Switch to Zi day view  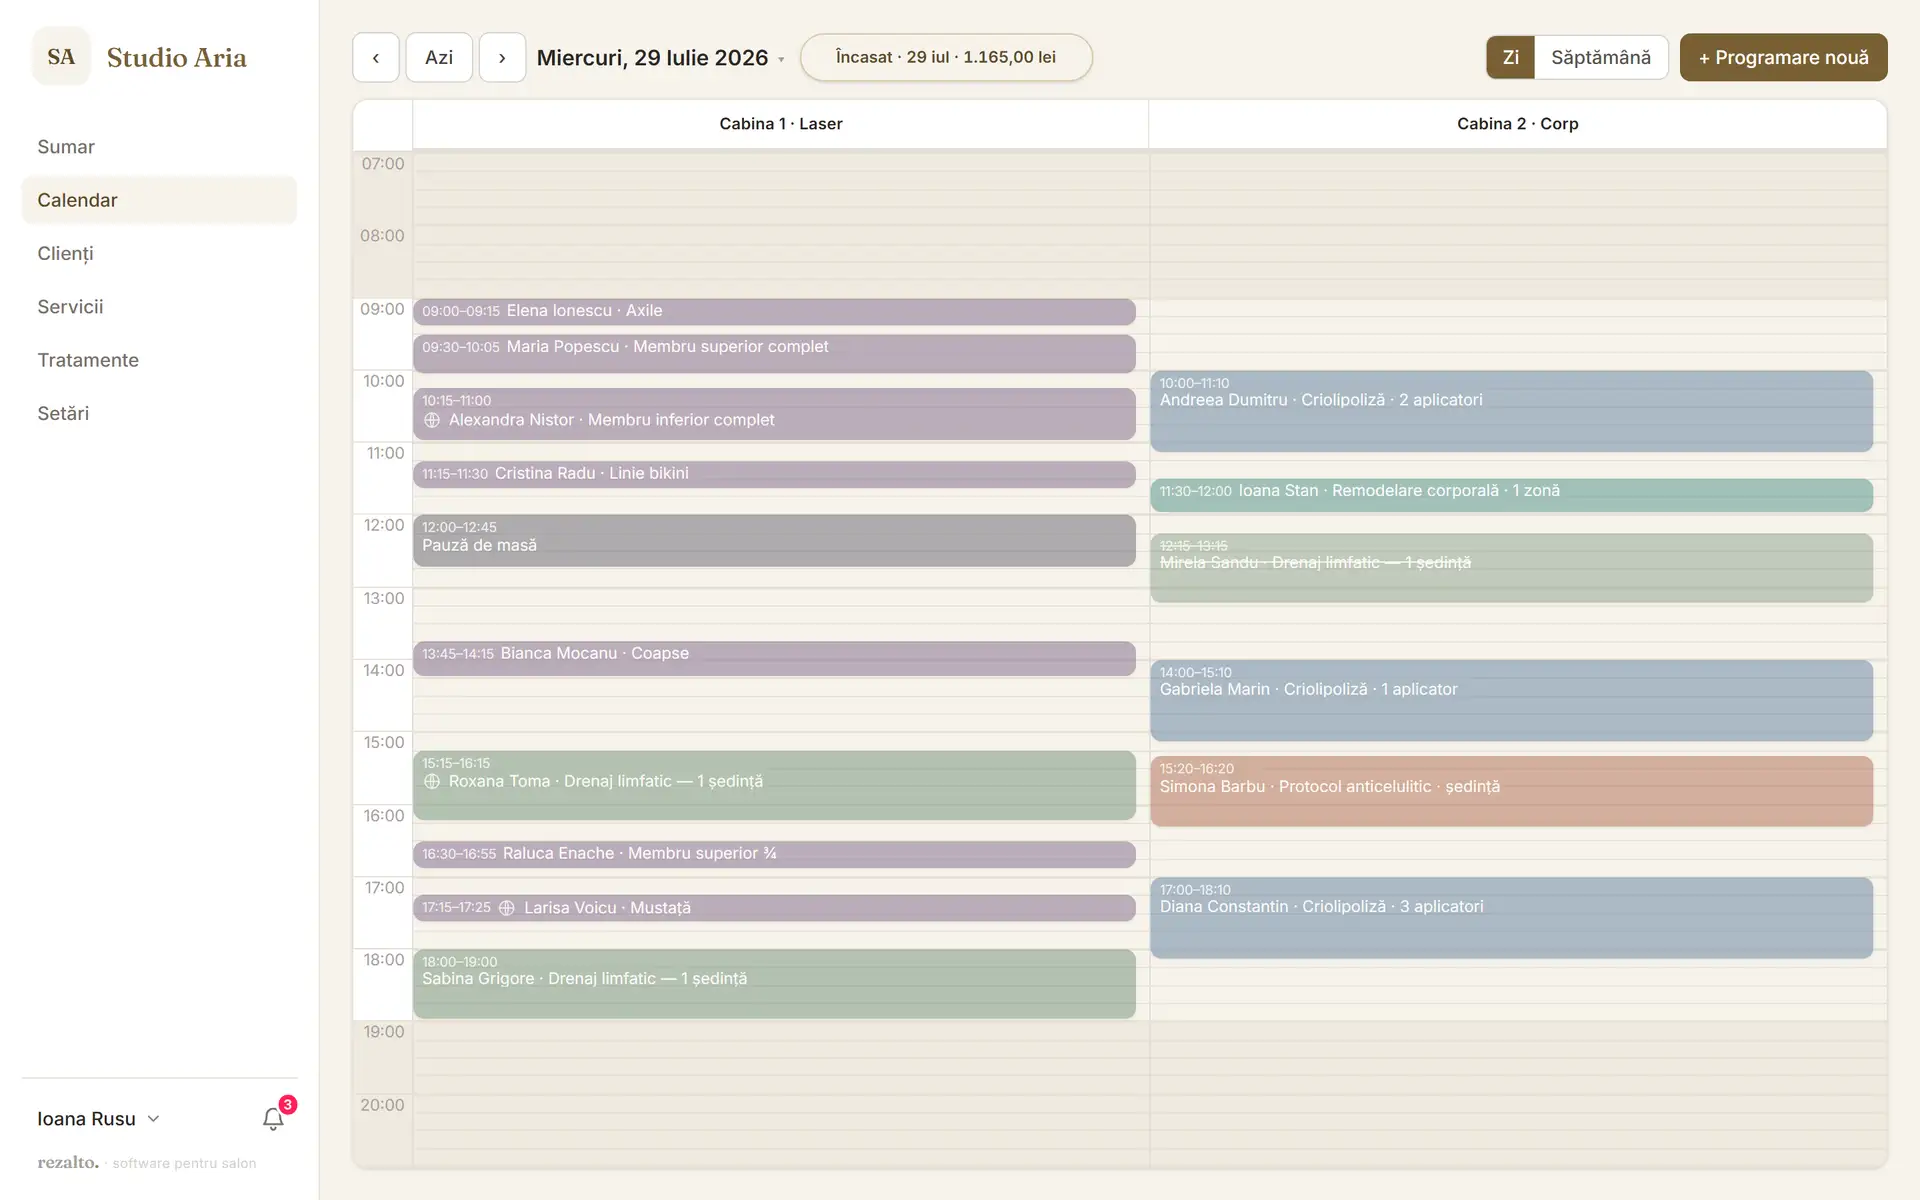[1510, 57]
